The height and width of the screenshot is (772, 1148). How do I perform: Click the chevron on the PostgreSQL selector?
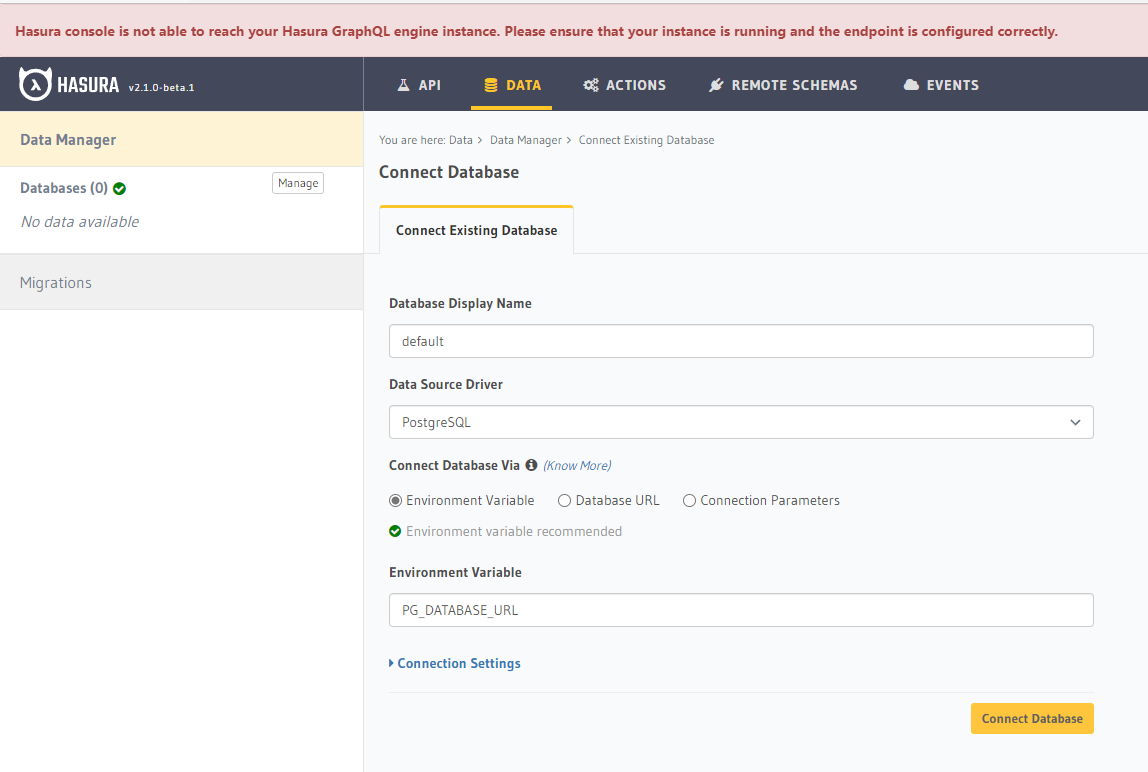tap(1076, 422)
